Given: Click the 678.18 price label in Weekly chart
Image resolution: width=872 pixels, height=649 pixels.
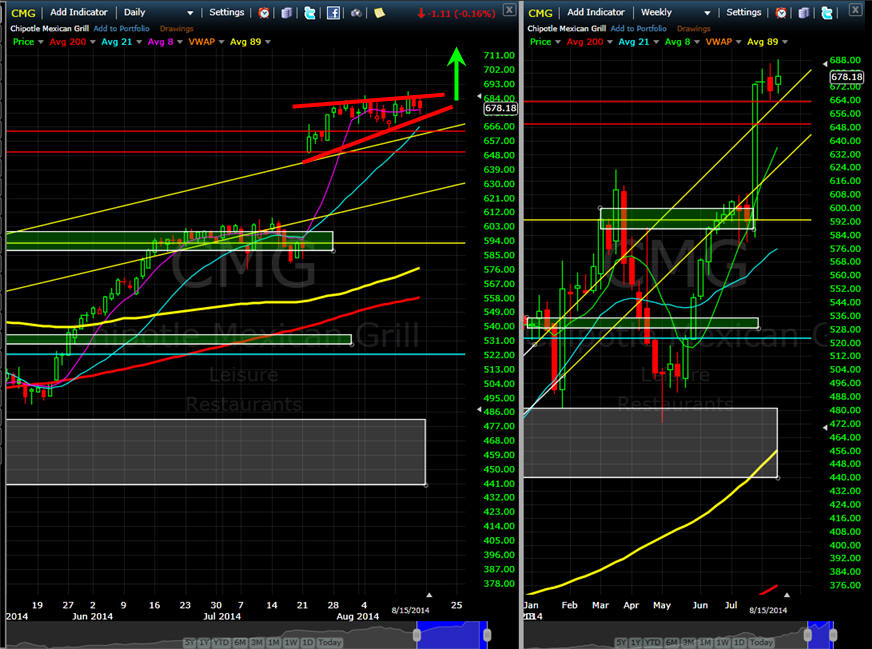Looking at the screenshot, I should (847, 77).
